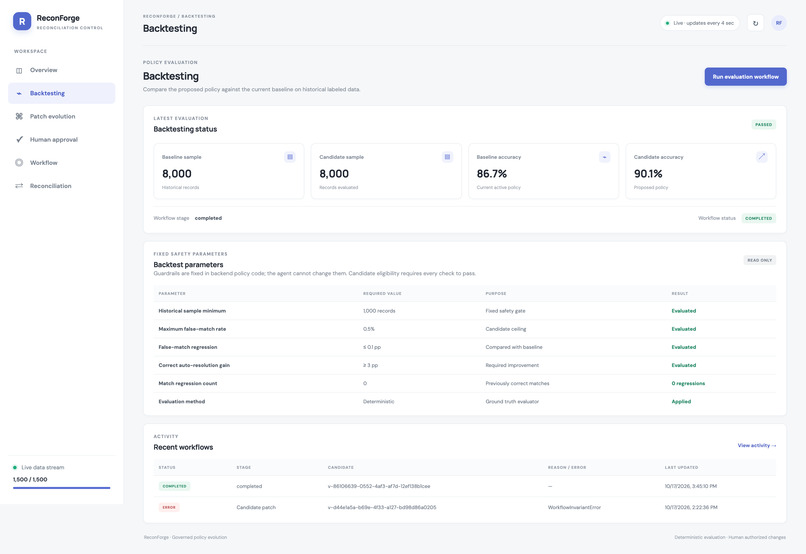Open the View activity link
This screenshot has width=806, height=554.
point(757,446)
